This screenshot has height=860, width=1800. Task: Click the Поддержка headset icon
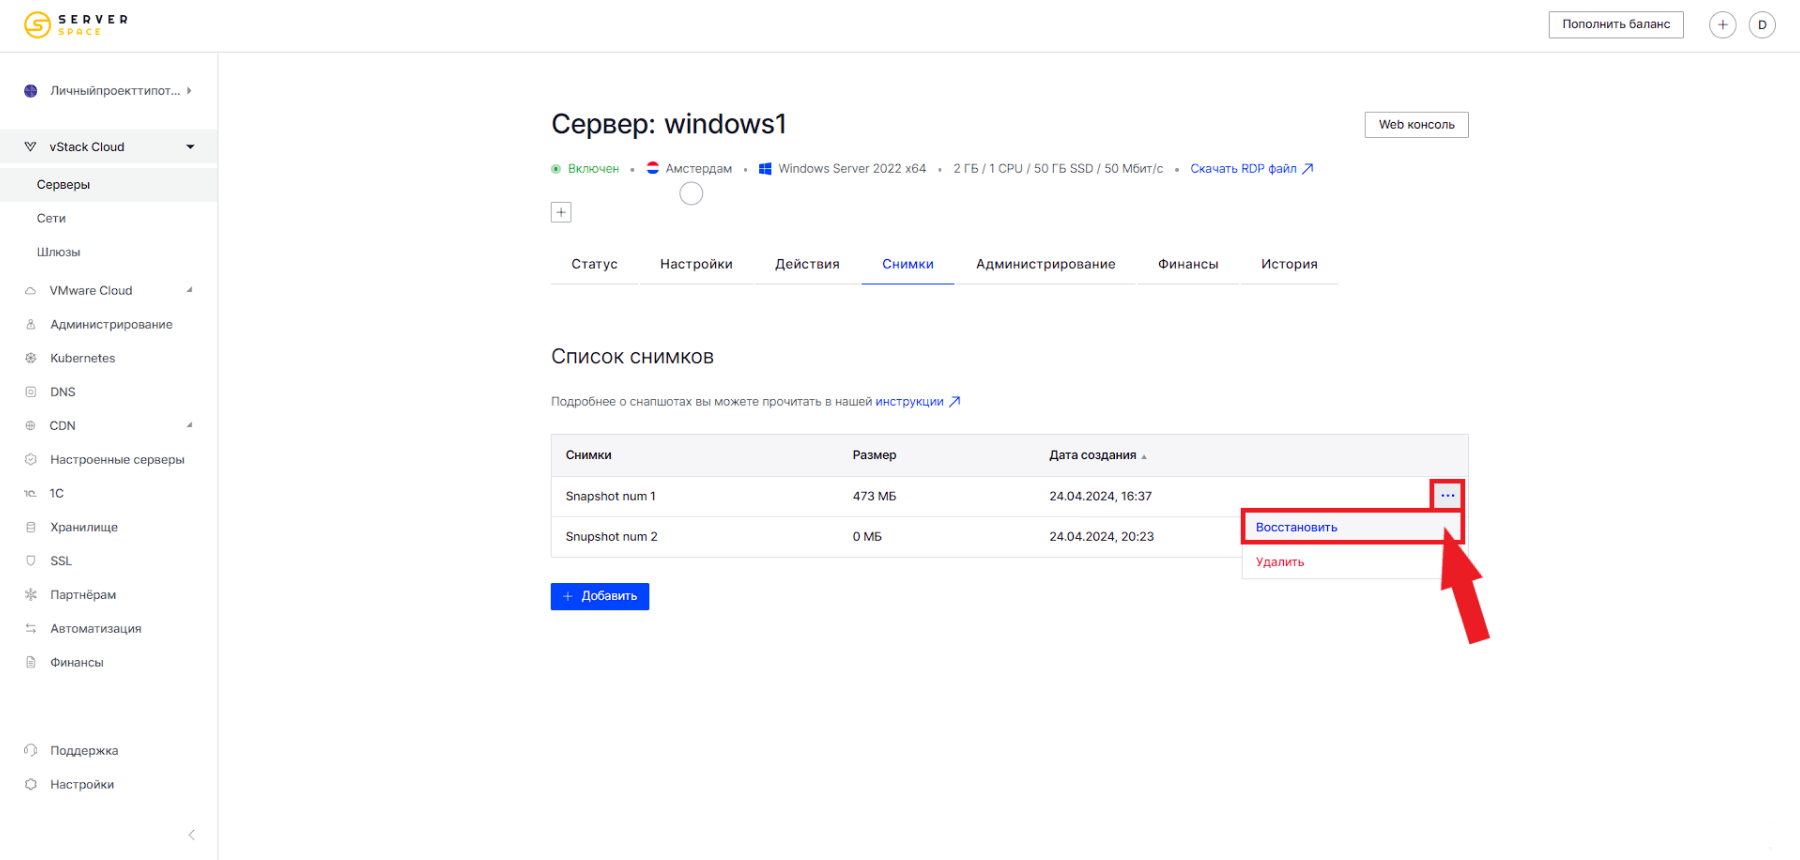(30, 751)
